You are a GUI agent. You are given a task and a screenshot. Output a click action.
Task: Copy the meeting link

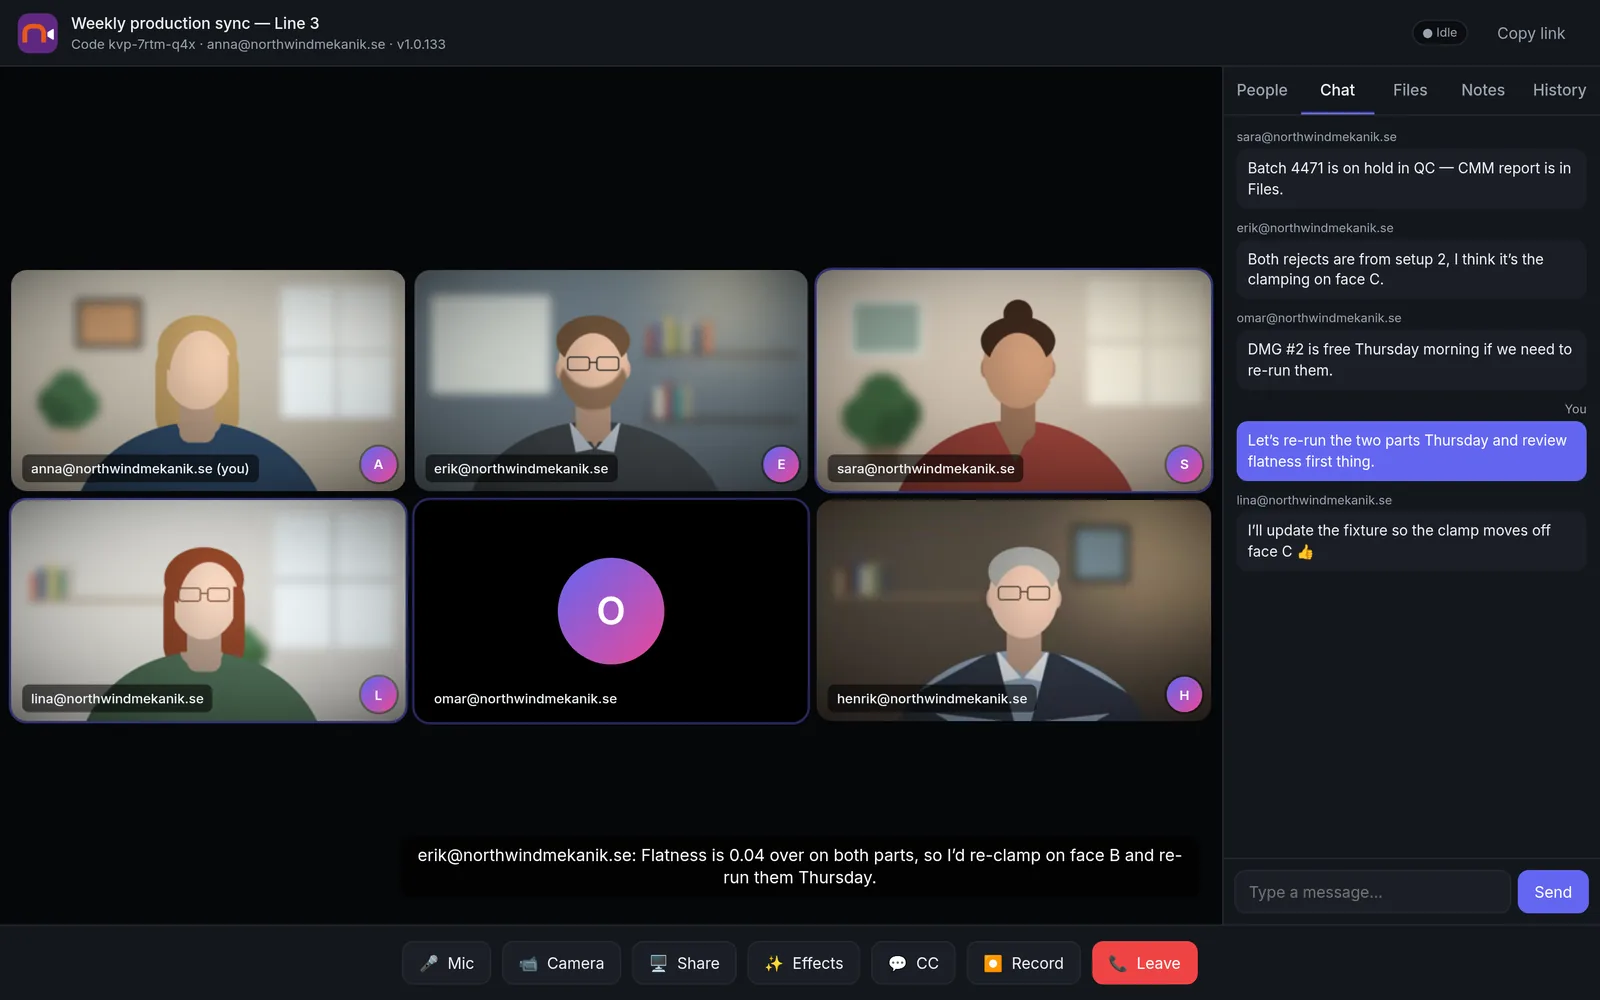[x=1531, y=33]
